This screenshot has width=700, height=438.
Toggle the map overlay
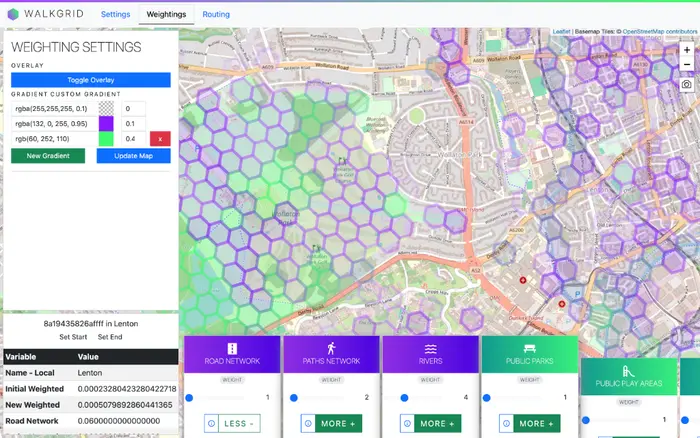pos(91,80)
